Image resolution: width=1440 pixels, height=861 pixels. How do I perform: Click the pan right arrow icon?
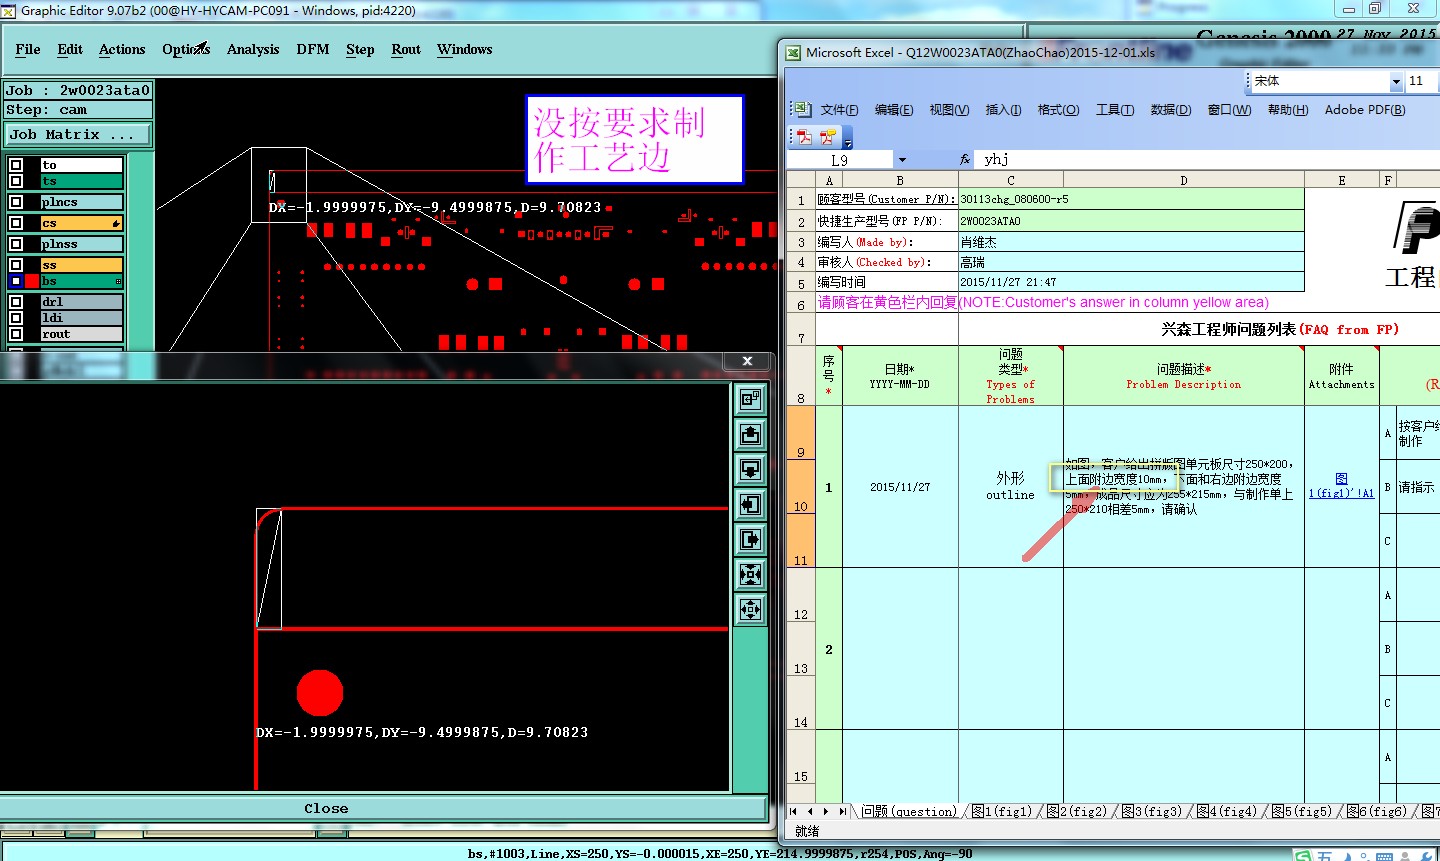coord(750,540)
